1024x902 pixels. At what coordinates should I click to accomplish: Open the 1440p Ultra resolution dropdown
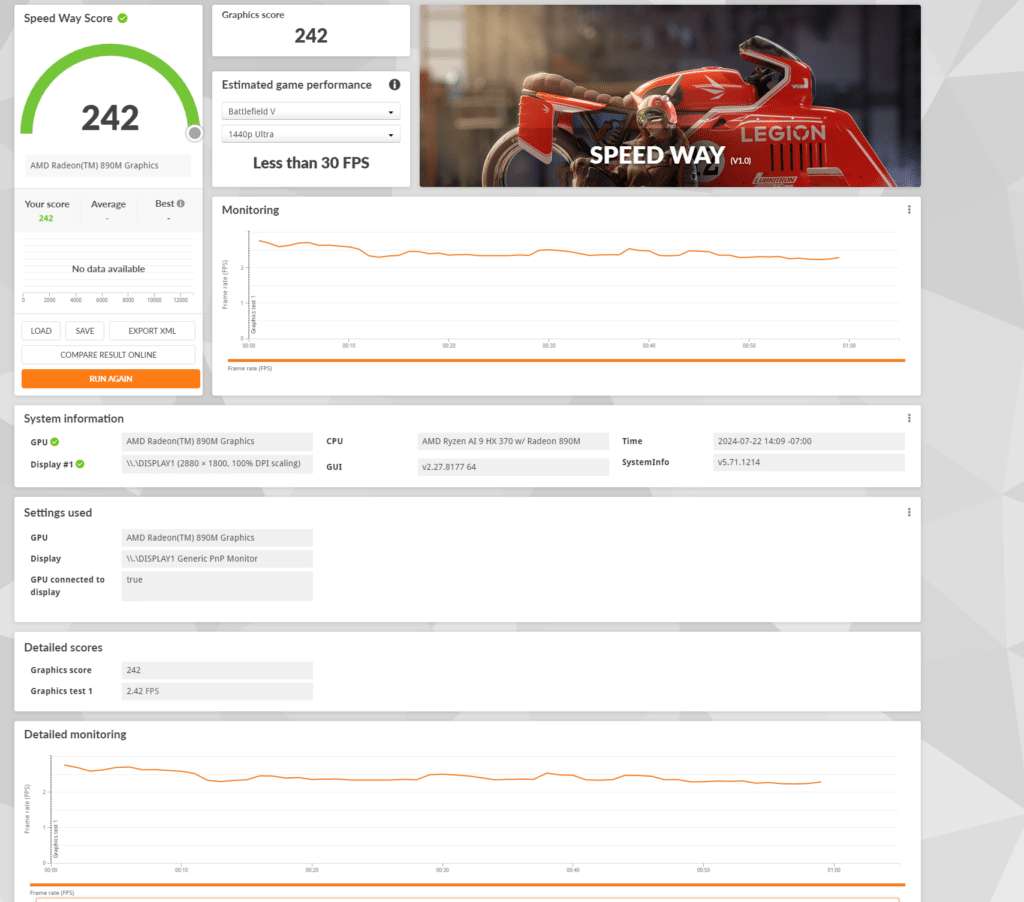pos(311,134)
